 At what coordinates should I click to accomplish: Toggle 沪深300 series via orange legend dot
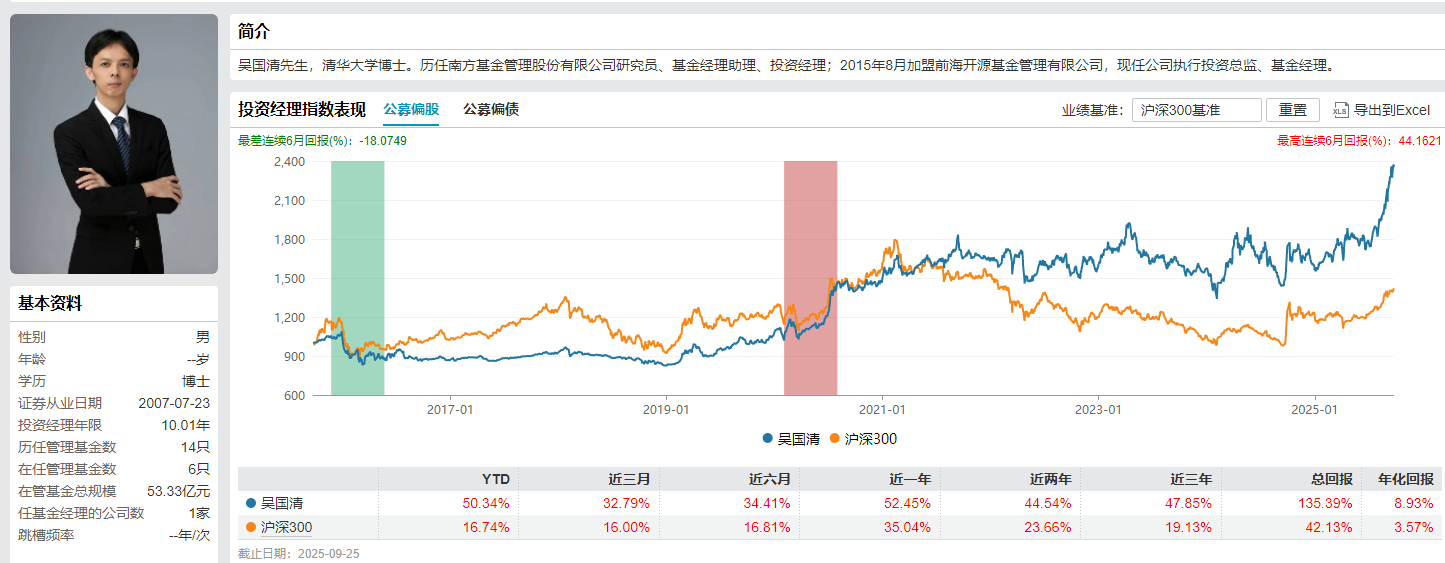click(835, 438)
